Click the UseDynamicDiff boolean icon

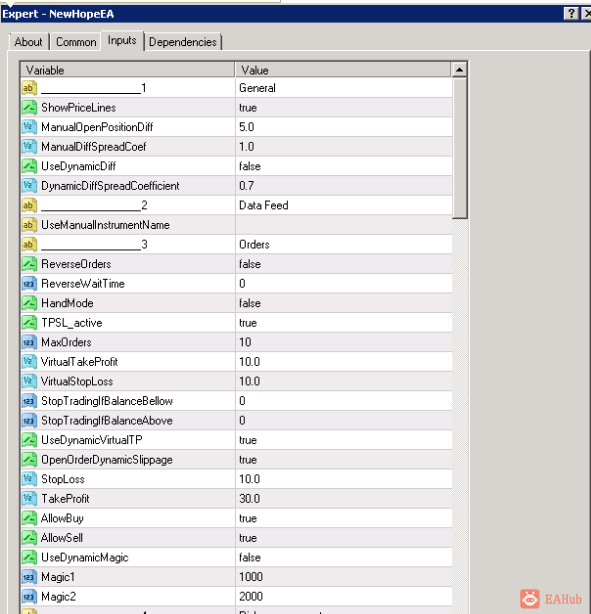click(x=29, y=166)
